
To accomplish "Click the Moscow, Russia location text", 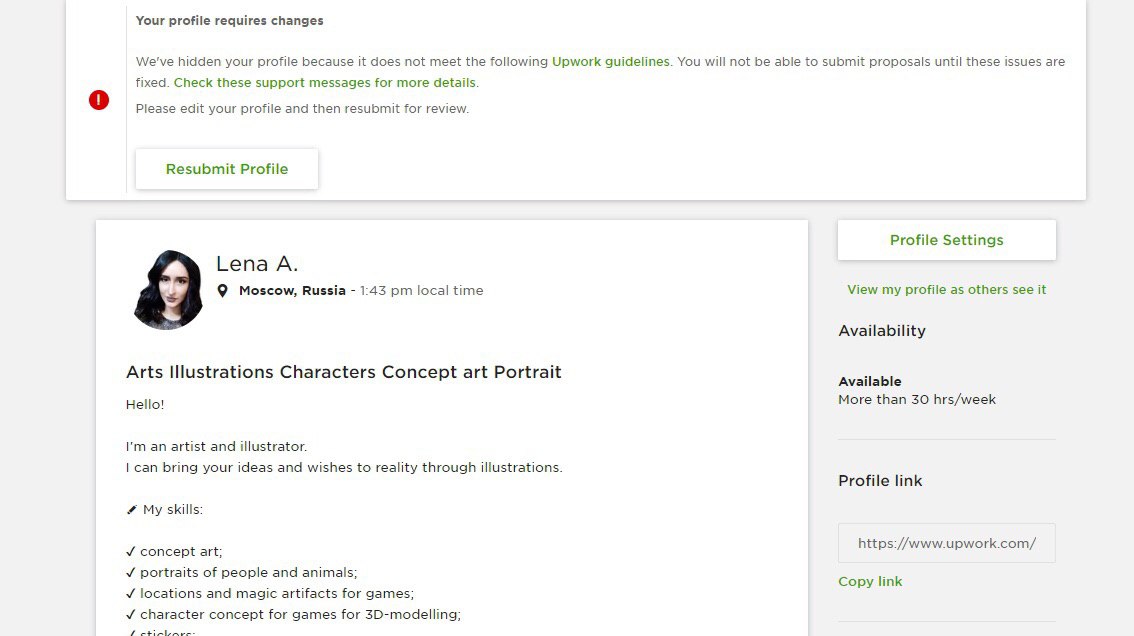I will (x=292, y=291).
